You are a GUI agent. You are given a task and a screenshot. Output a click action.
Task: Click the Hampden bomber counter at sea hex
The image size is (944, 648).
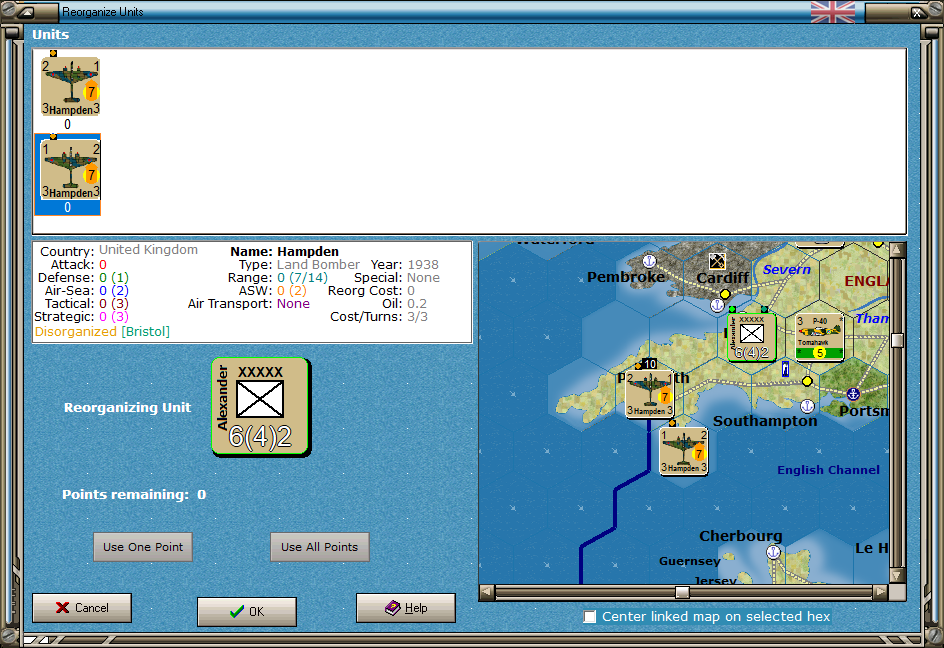click(683, 452)
